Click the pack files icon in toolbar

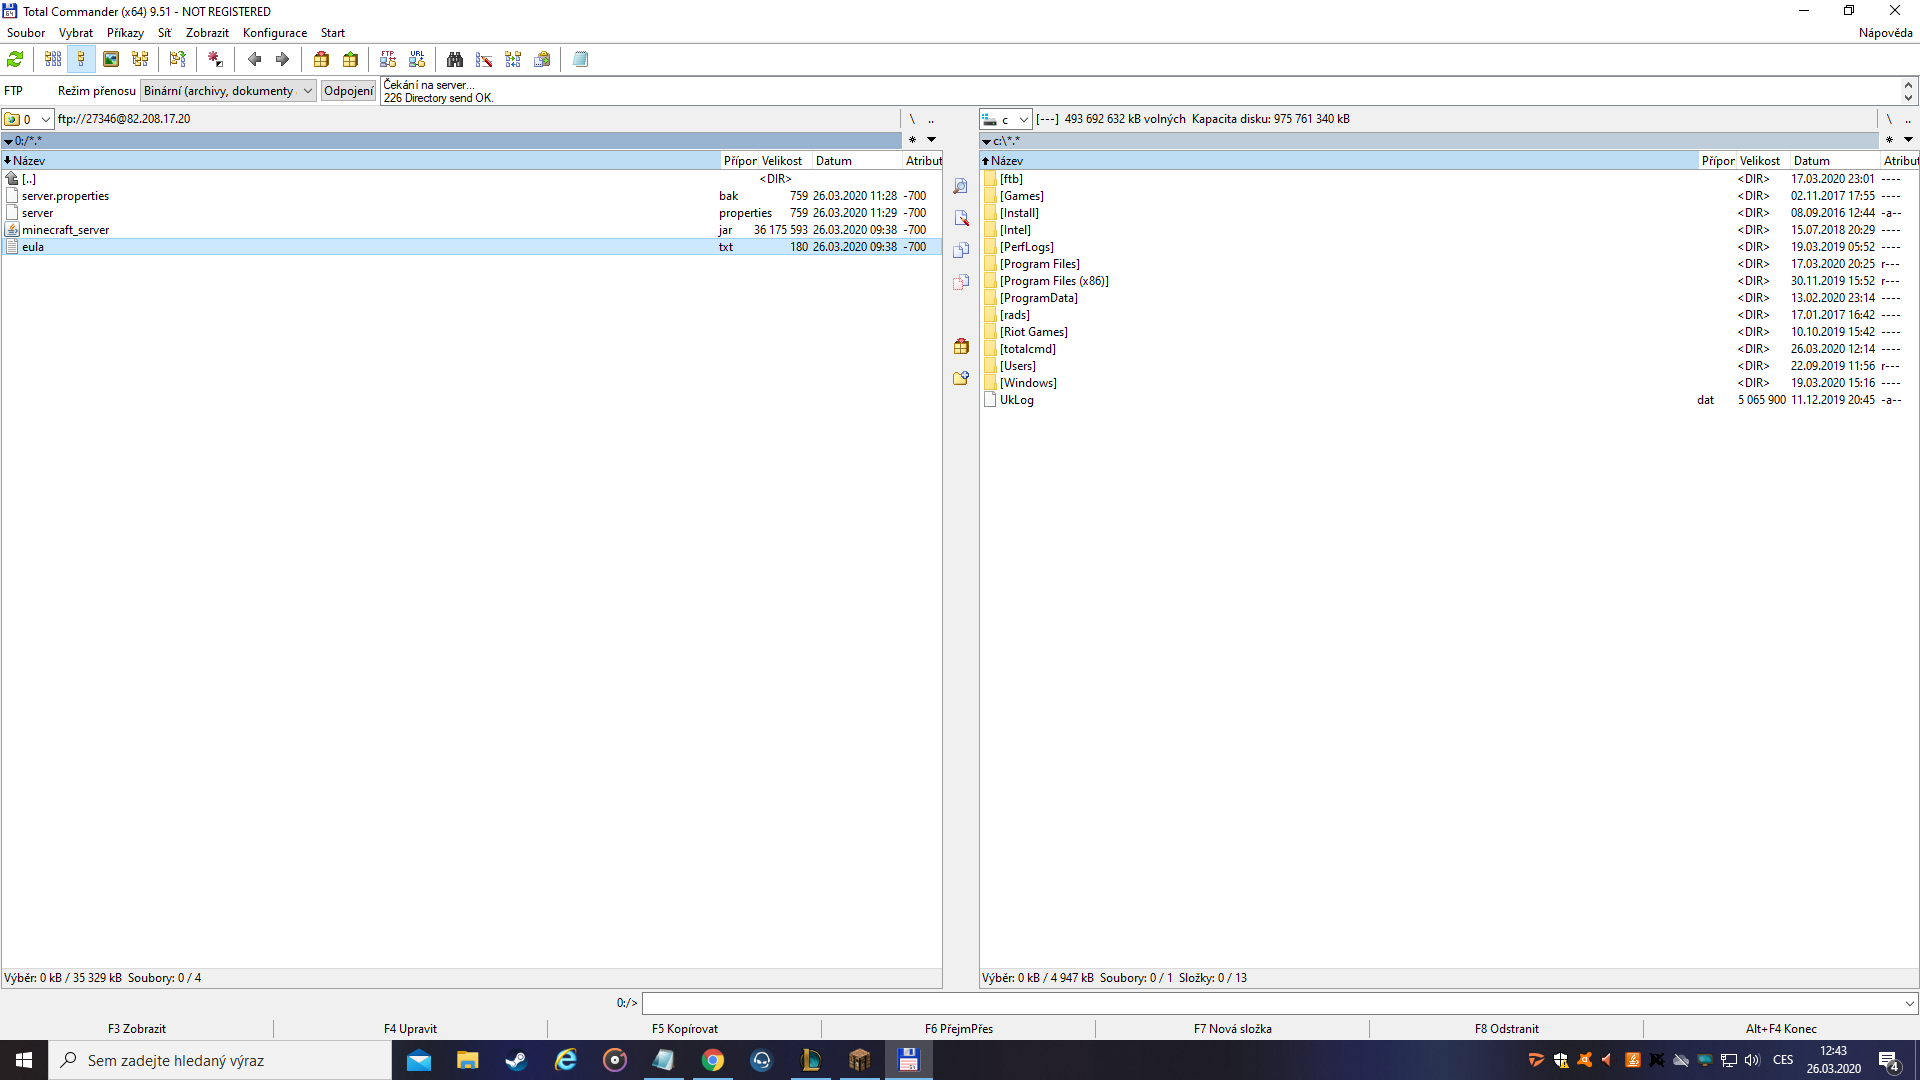(x=321, y=59)
